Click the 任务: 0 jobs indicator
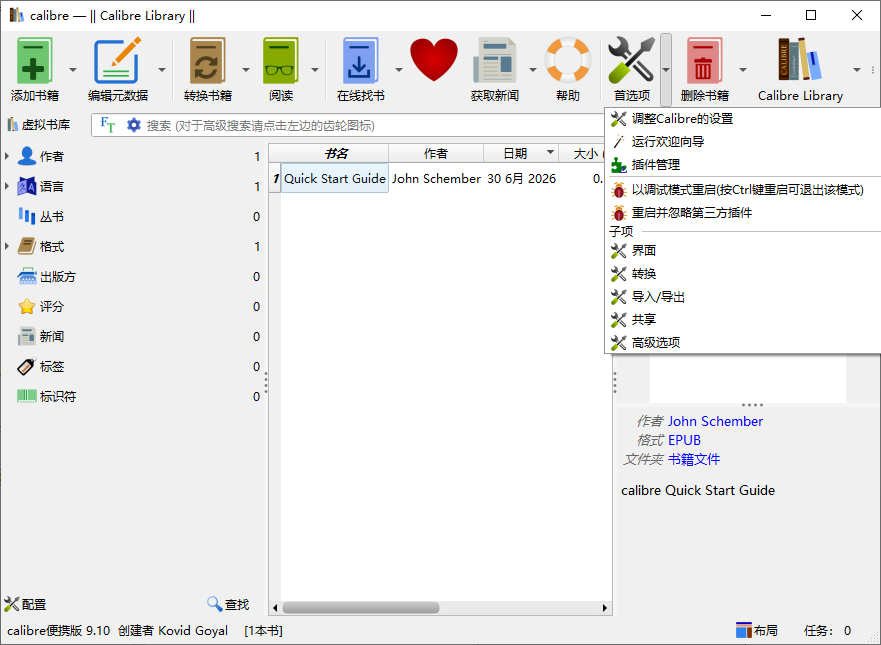The image size is (881, 645). [827, 630]
